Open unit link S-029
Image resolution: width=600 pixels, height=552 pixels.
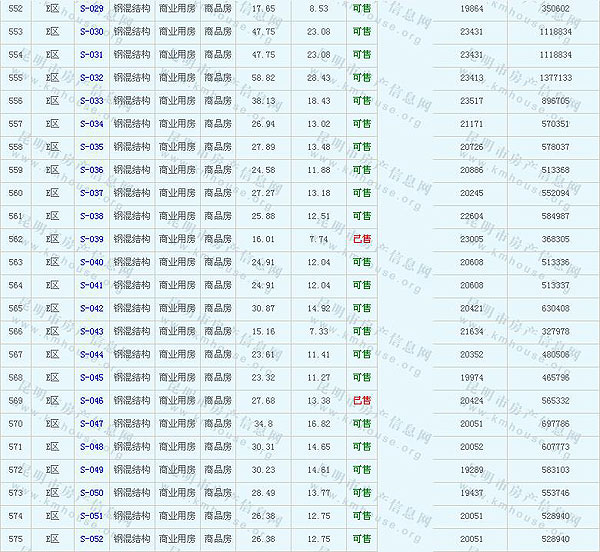[91, 8]
